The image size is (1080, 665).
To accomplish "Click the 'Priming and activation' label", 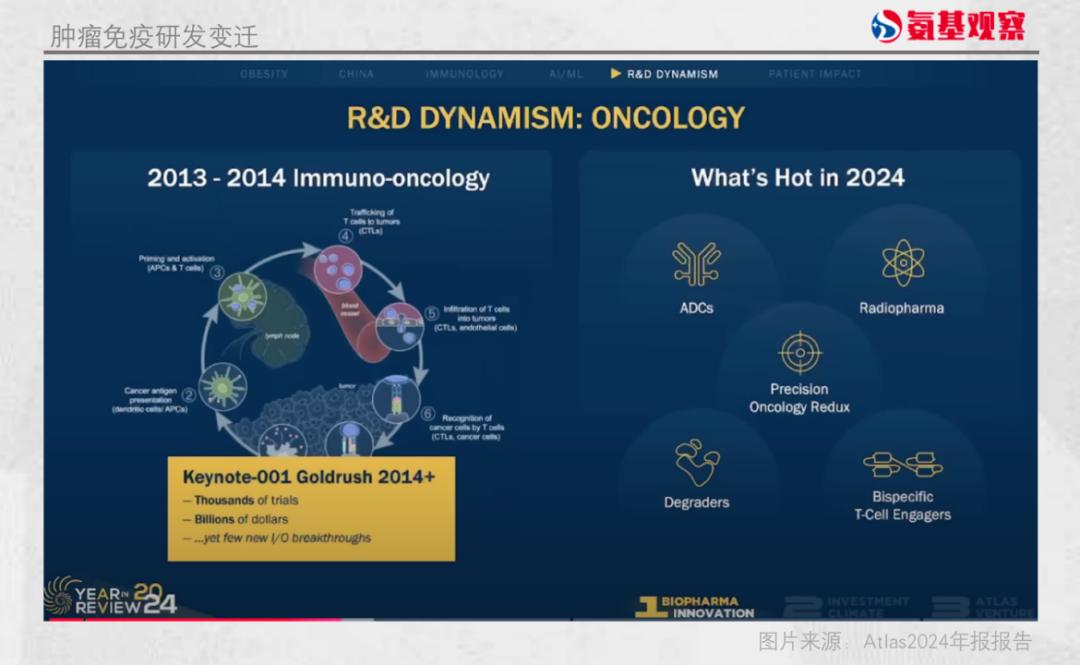I will pyautogui.click(x=176, y=263).
